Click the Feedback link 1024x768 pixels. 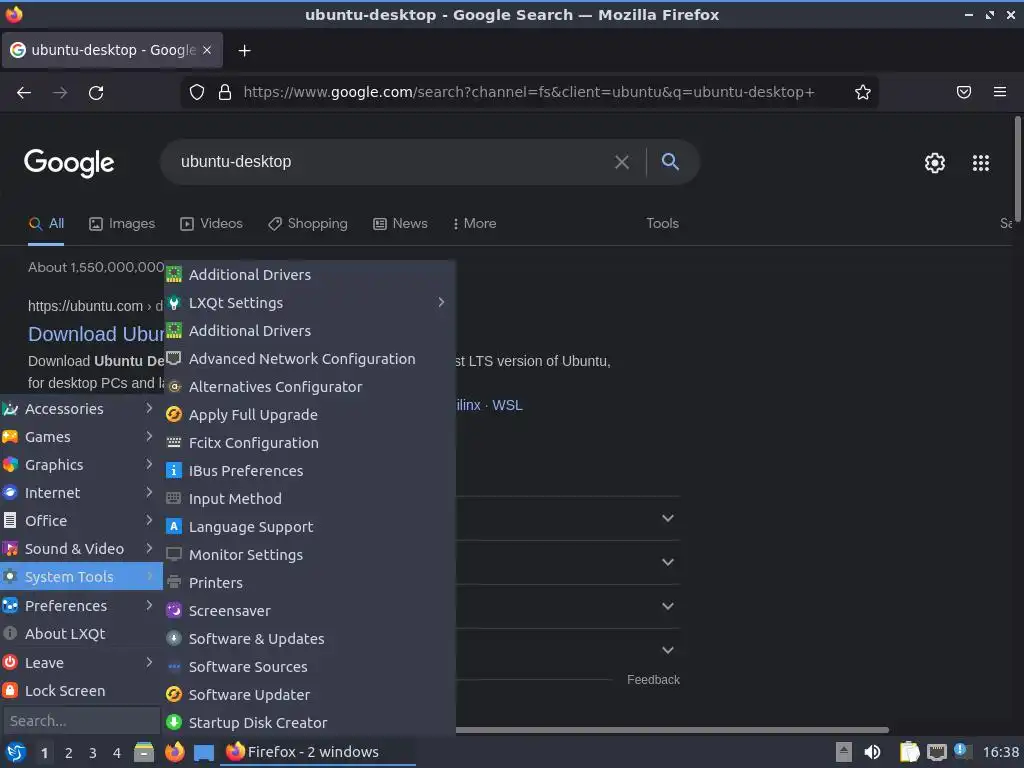[653, 680]
